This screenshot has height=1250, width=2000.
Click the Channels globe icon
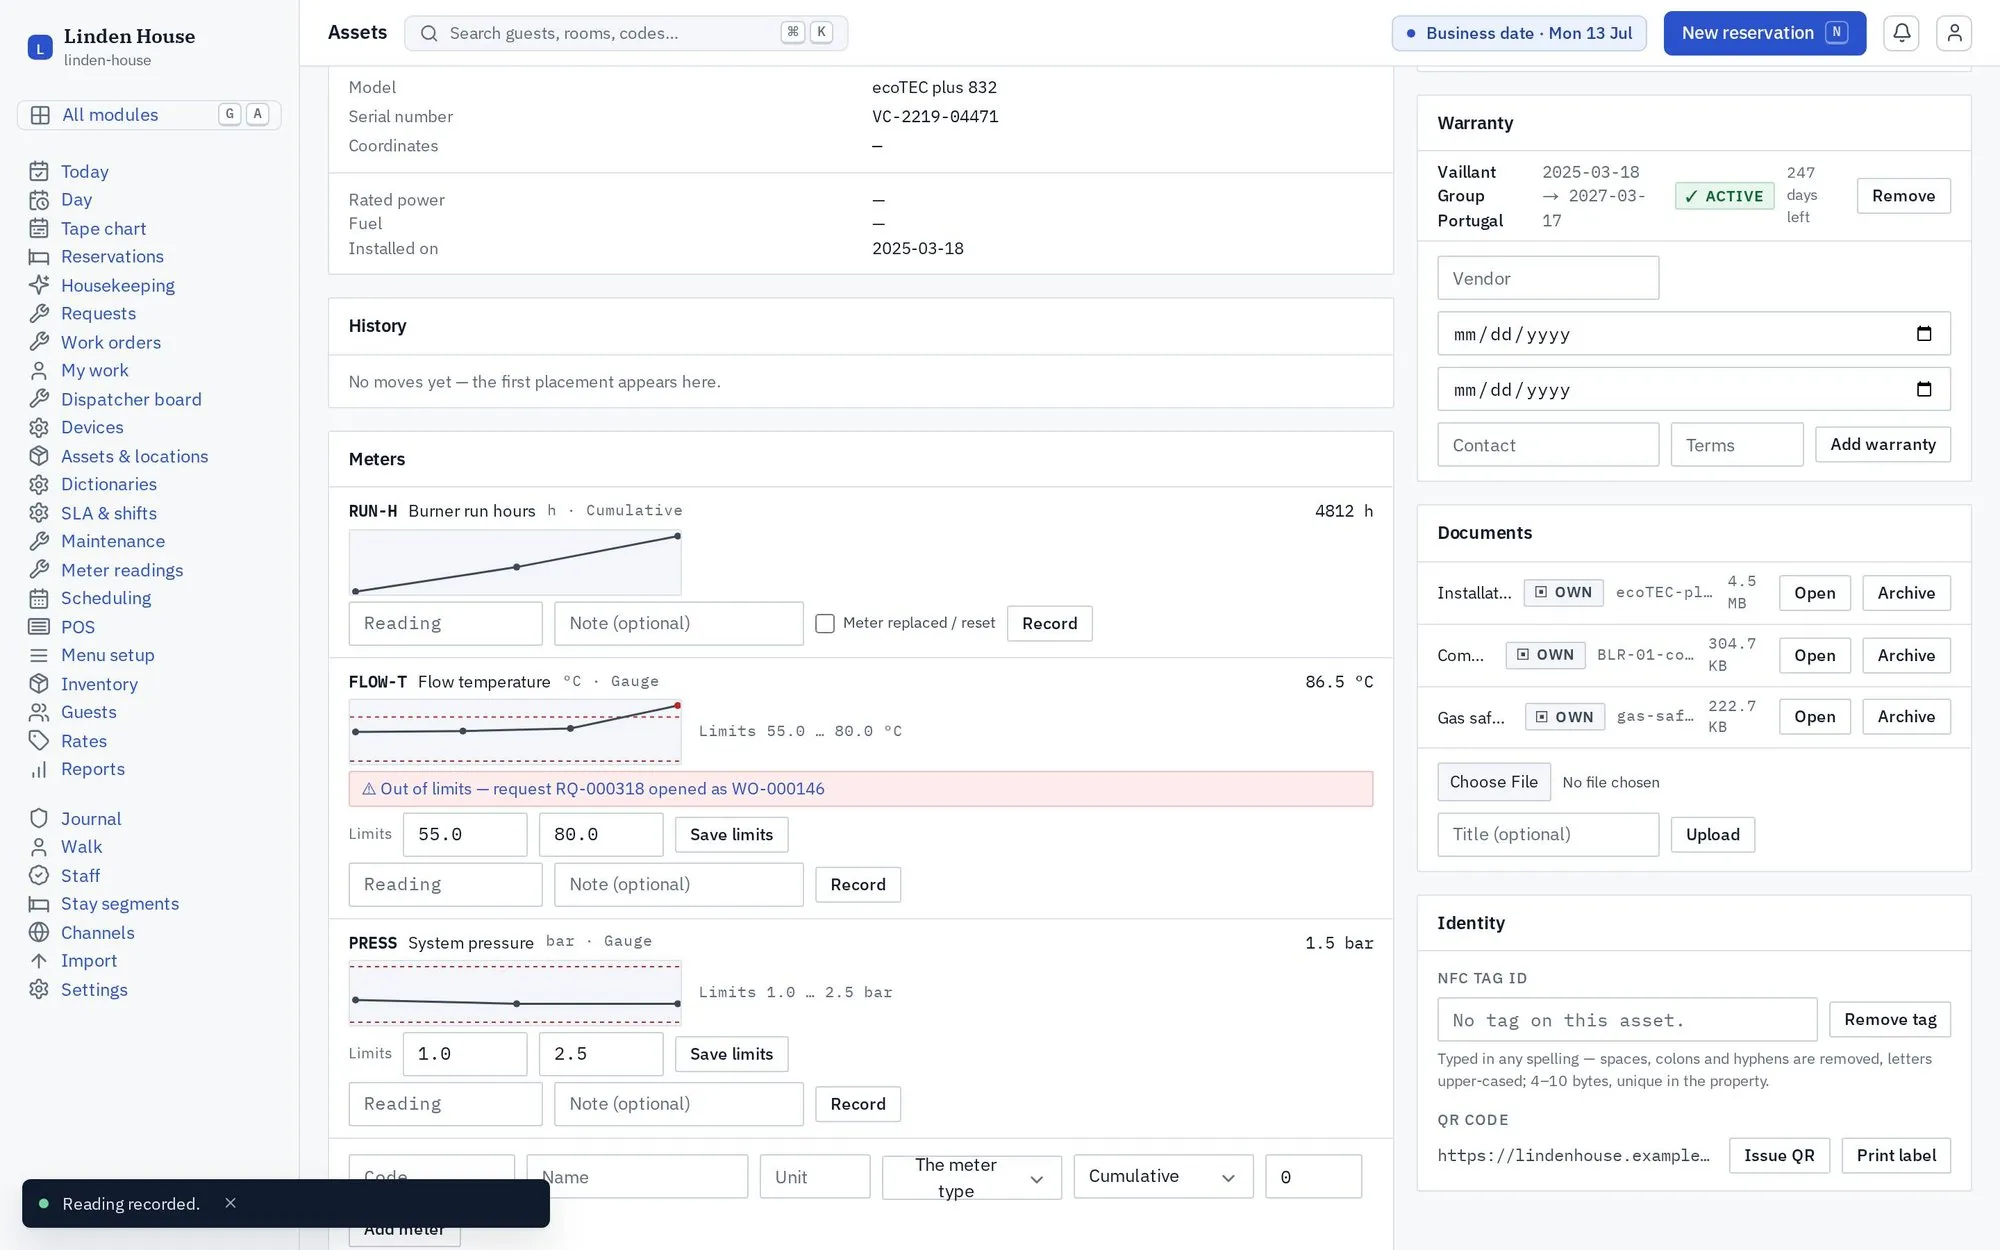pyautogui.click(x=39, y=933)
